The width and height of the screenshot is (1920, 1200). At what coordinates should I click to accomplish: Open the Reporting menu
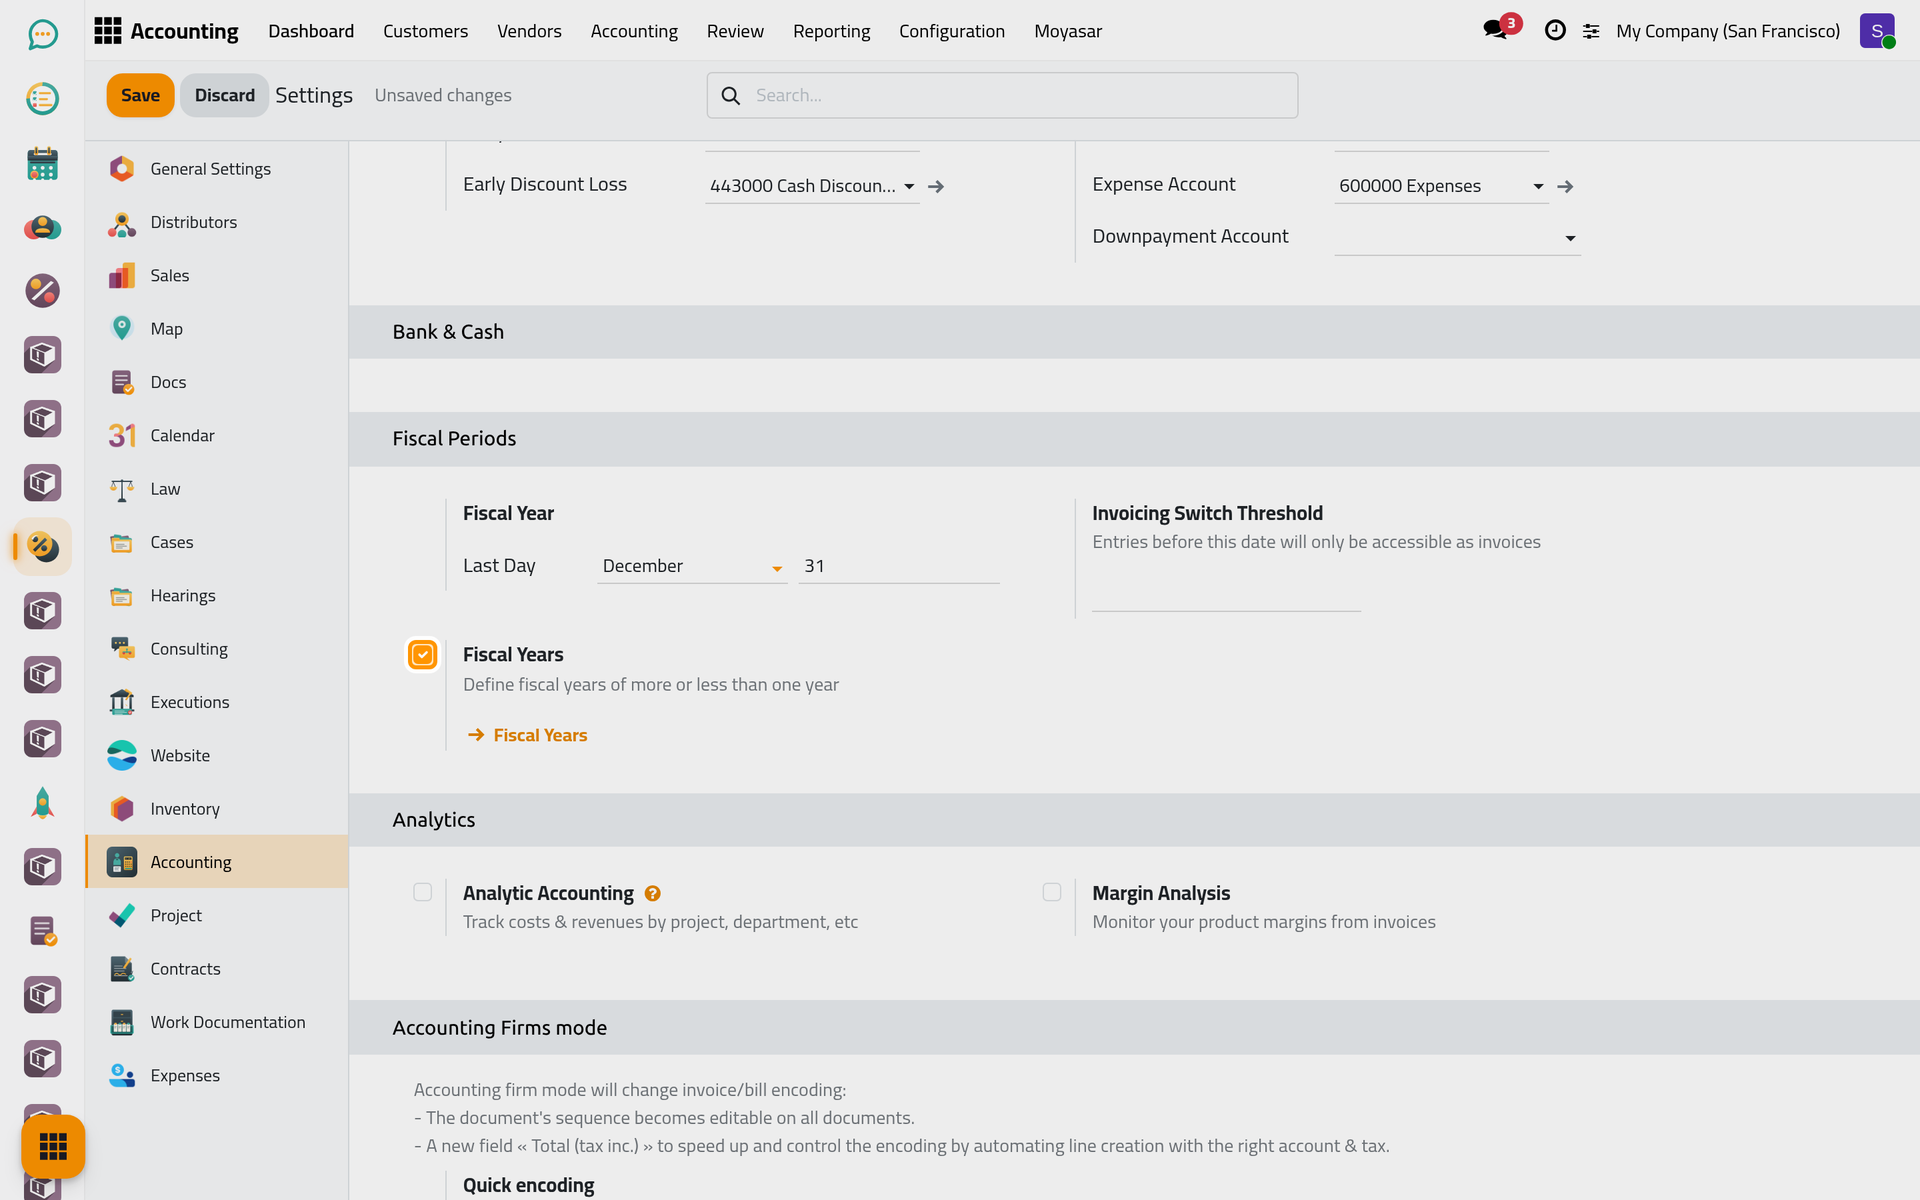coord(831,31)
